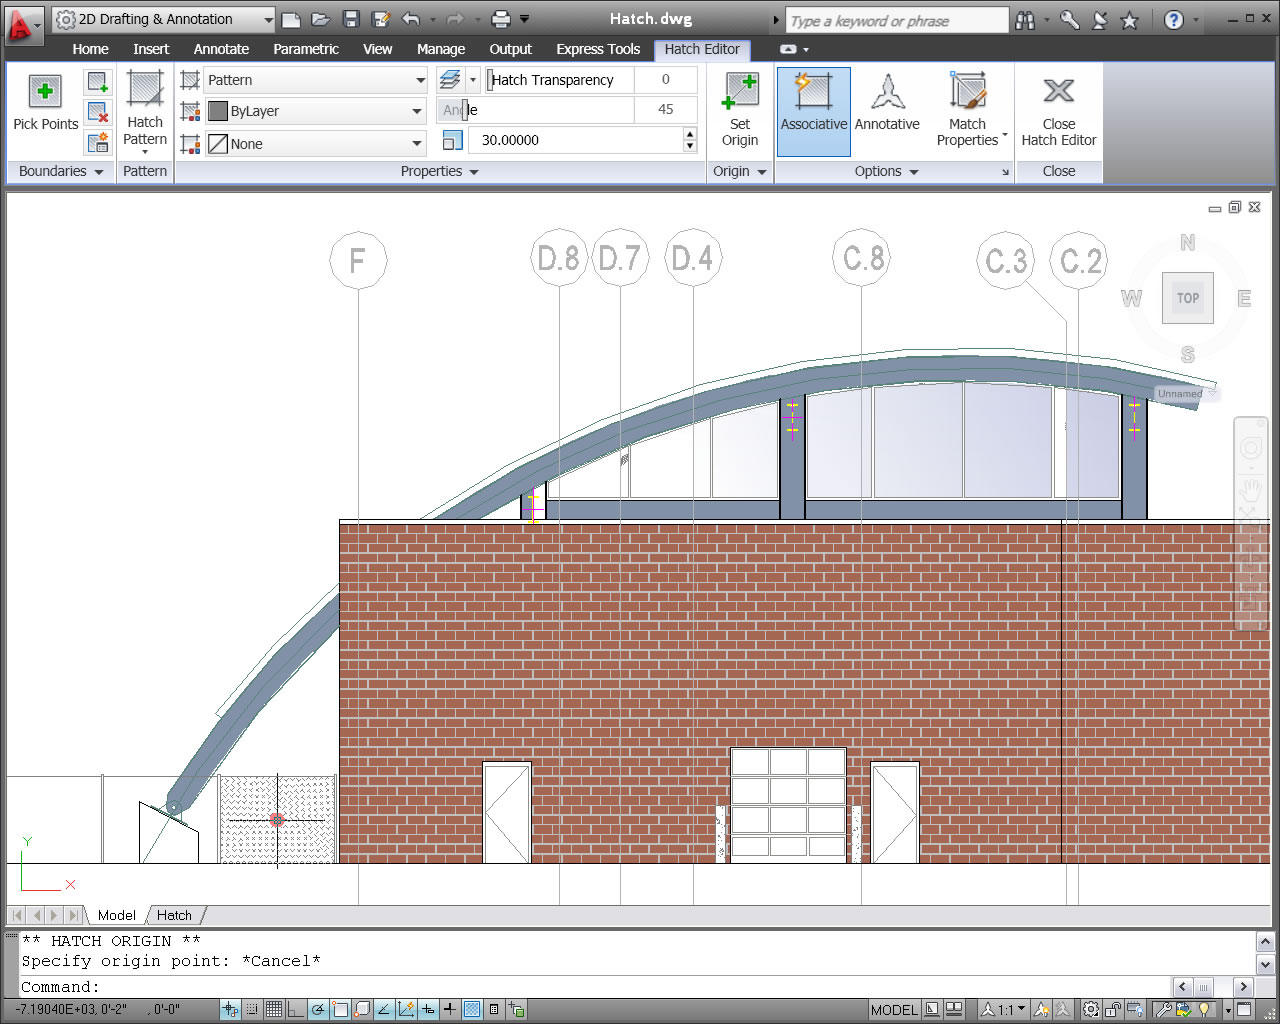Image resolution: width=1280 pixels, height=1024 pixels.
Task: Click the TOP face of ViewCube
Action: point(1187,298)
